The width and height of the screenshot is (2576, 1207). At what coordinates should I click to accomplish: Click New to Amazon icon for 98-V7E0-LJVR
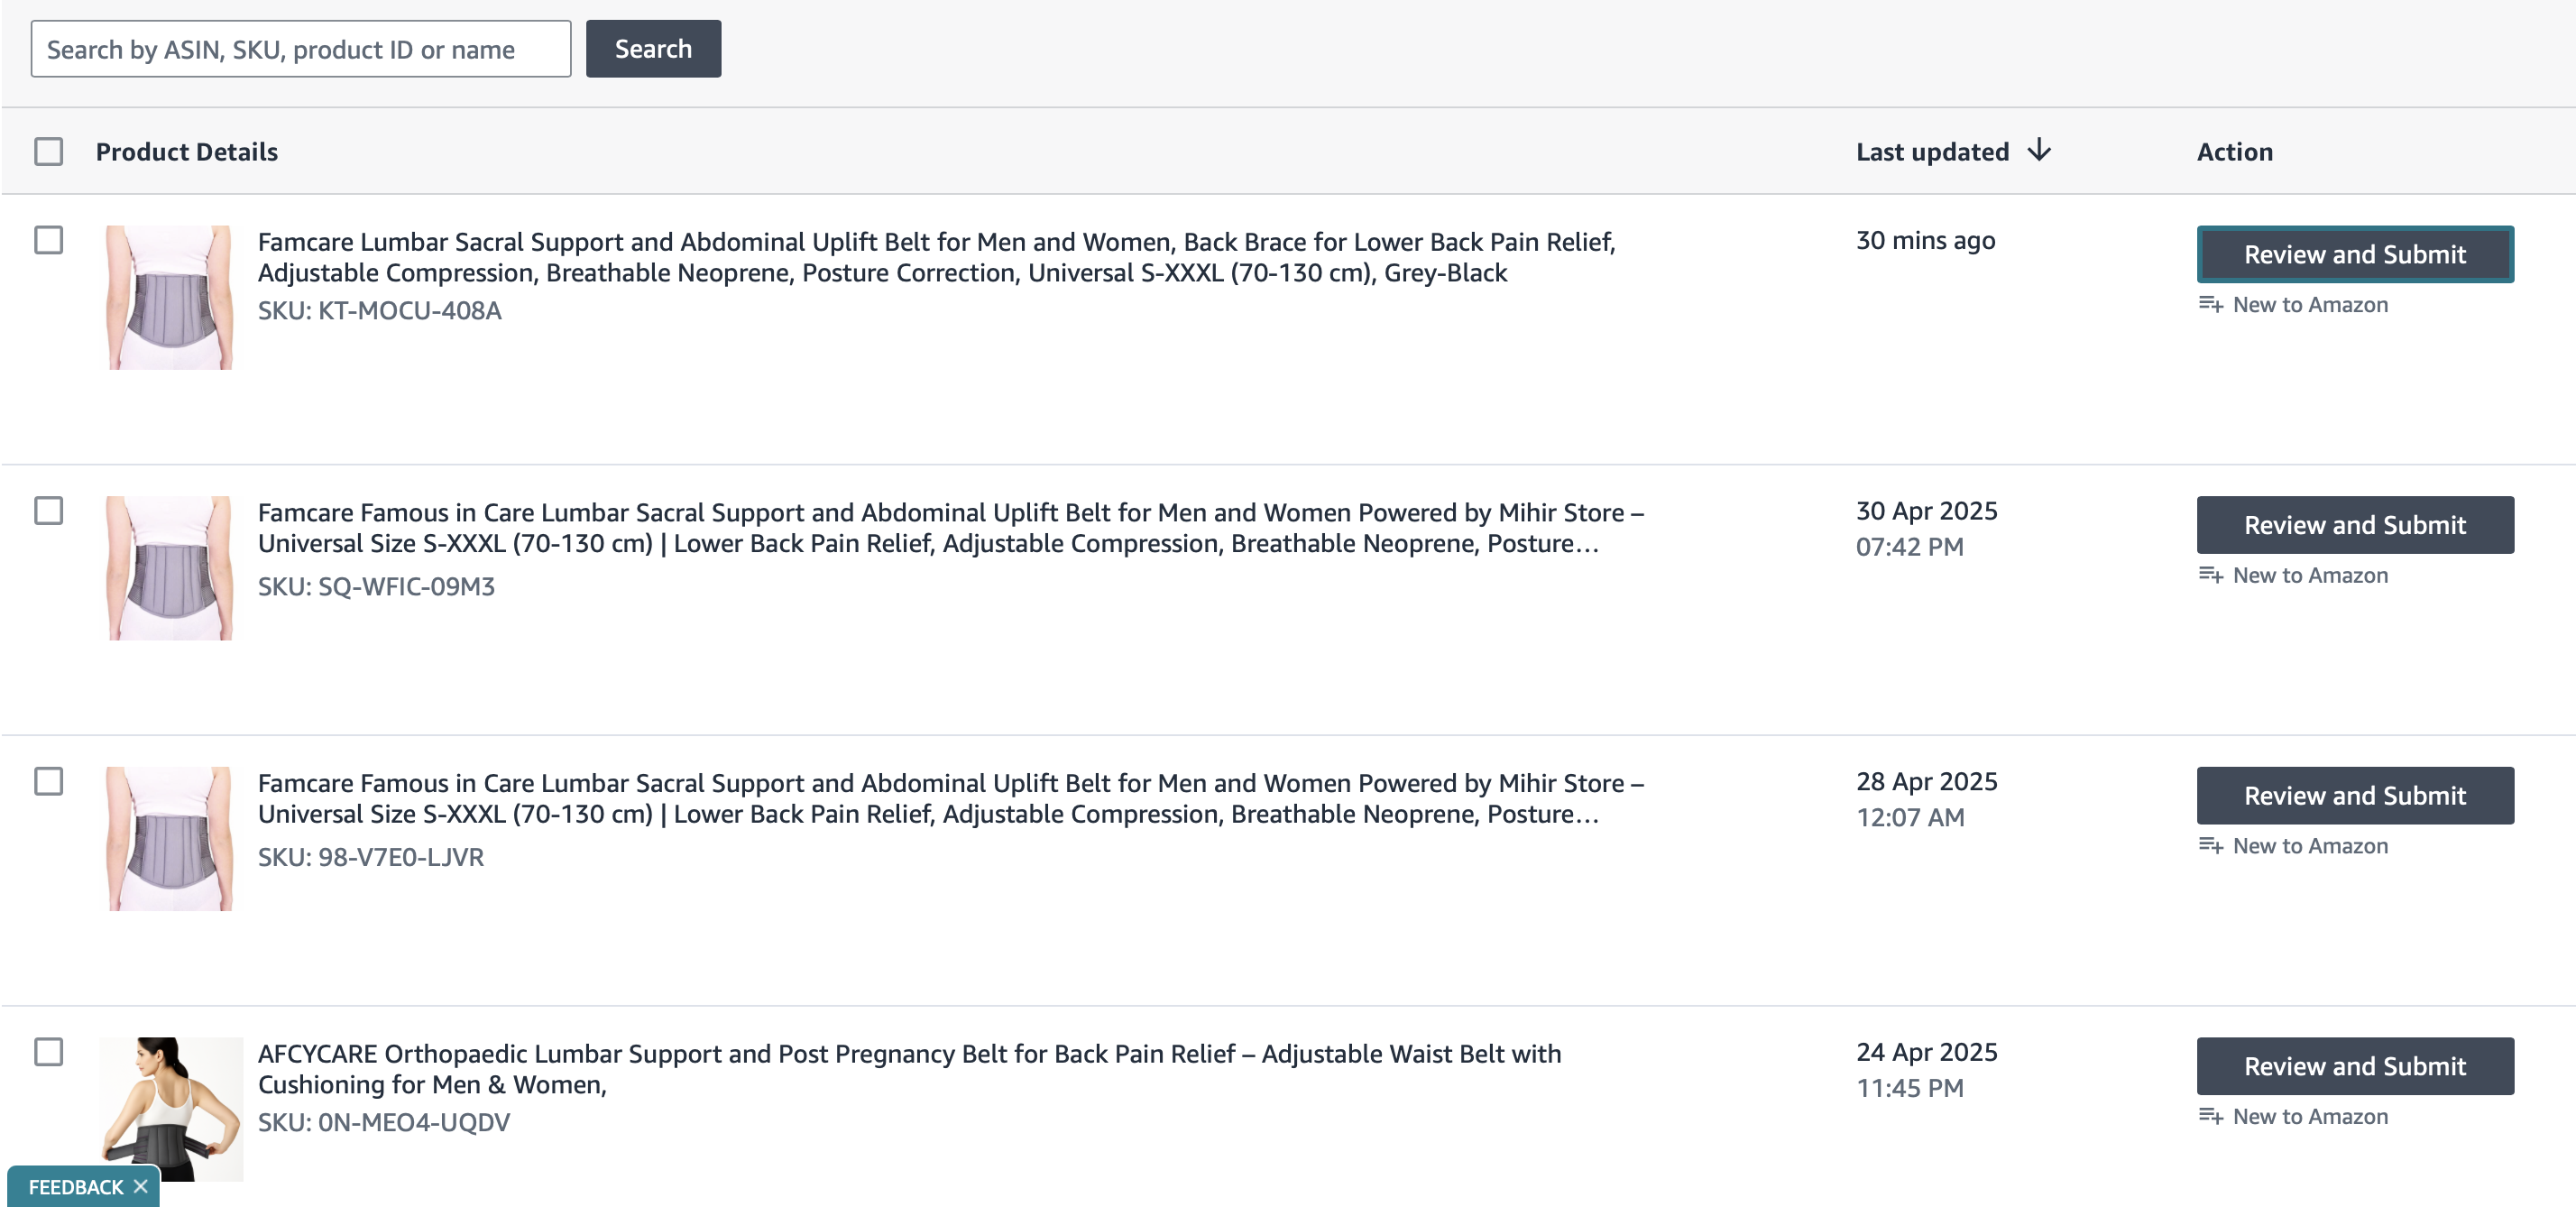tap(2210, 846)
